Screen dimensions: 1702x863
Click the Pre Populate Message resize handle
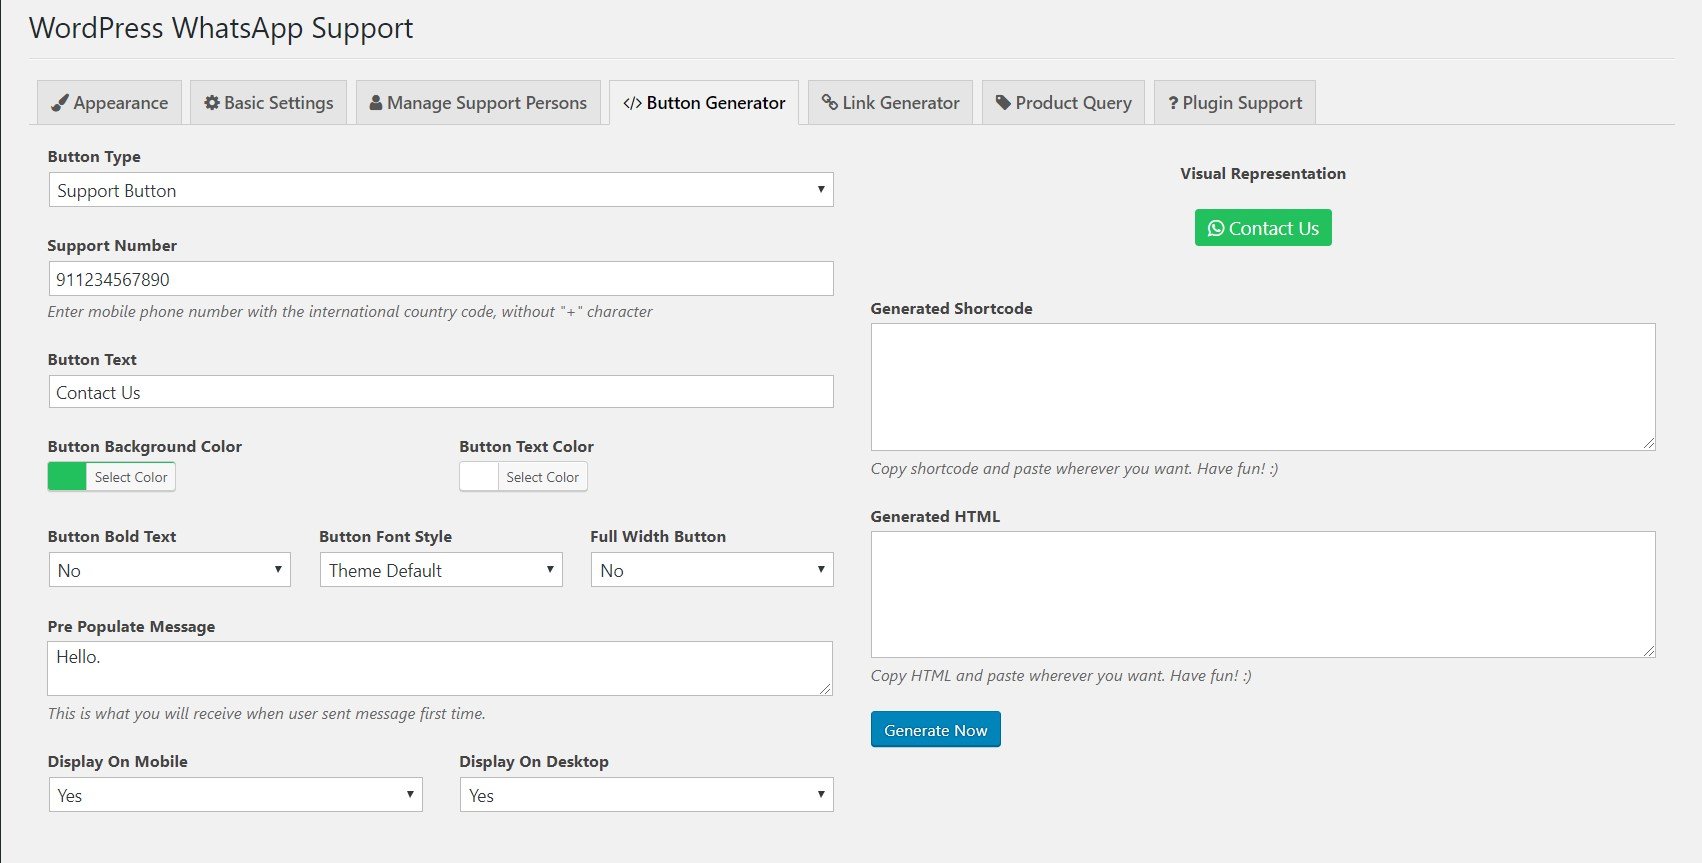[x=826, y=689]
